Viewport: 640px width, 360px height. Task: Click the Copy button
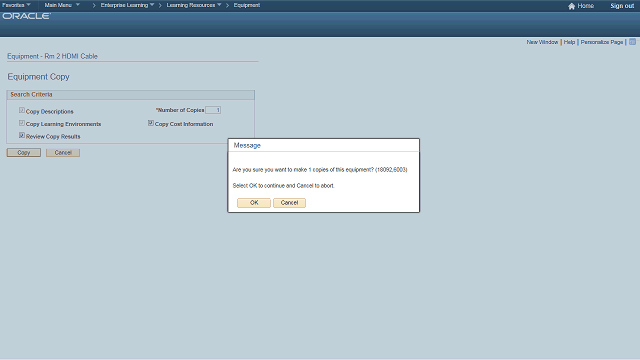pos(24,153)
